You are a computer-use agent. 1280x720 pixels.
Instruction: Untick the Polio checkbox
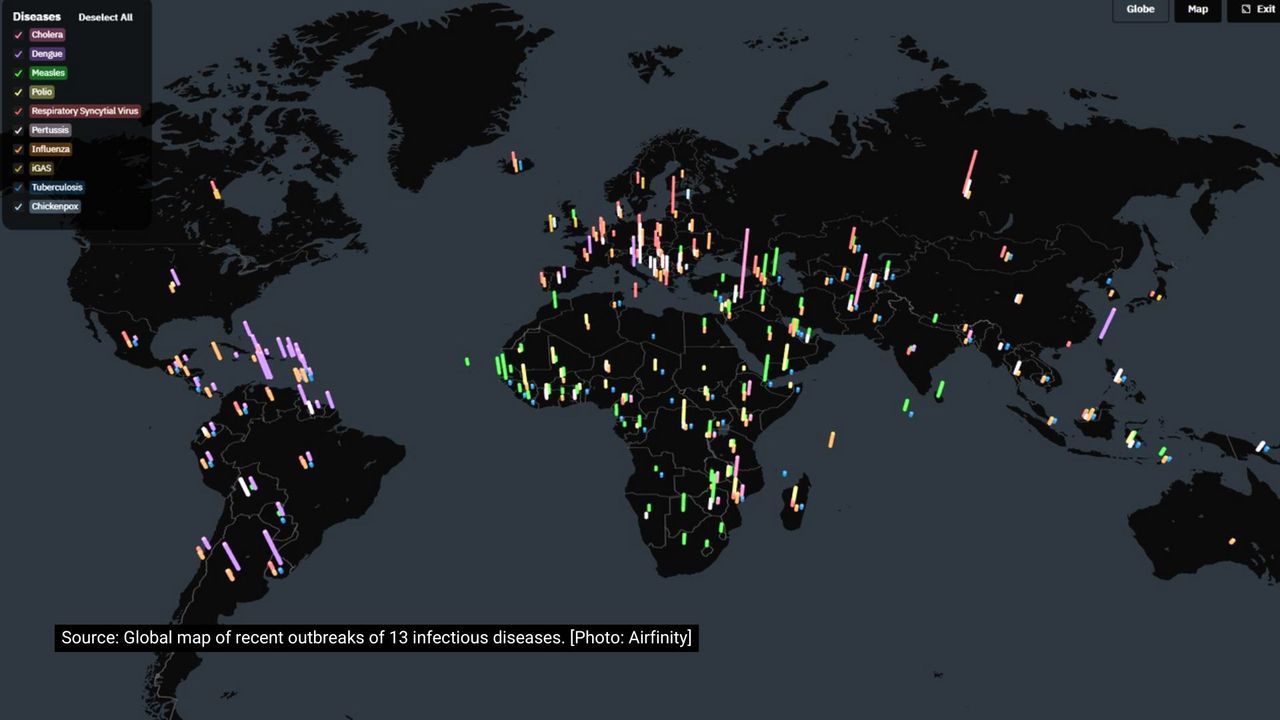coord(18,92)
